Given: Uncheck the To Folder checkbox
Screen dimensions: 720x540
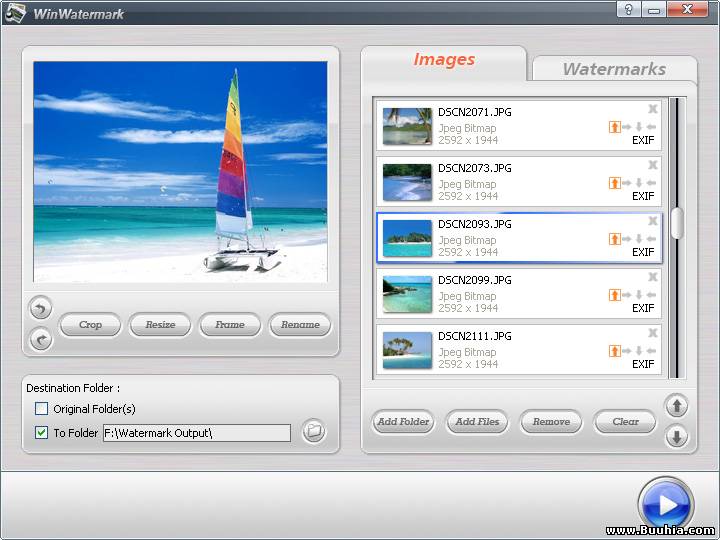Looking at the screenshot, I should 41,433.
